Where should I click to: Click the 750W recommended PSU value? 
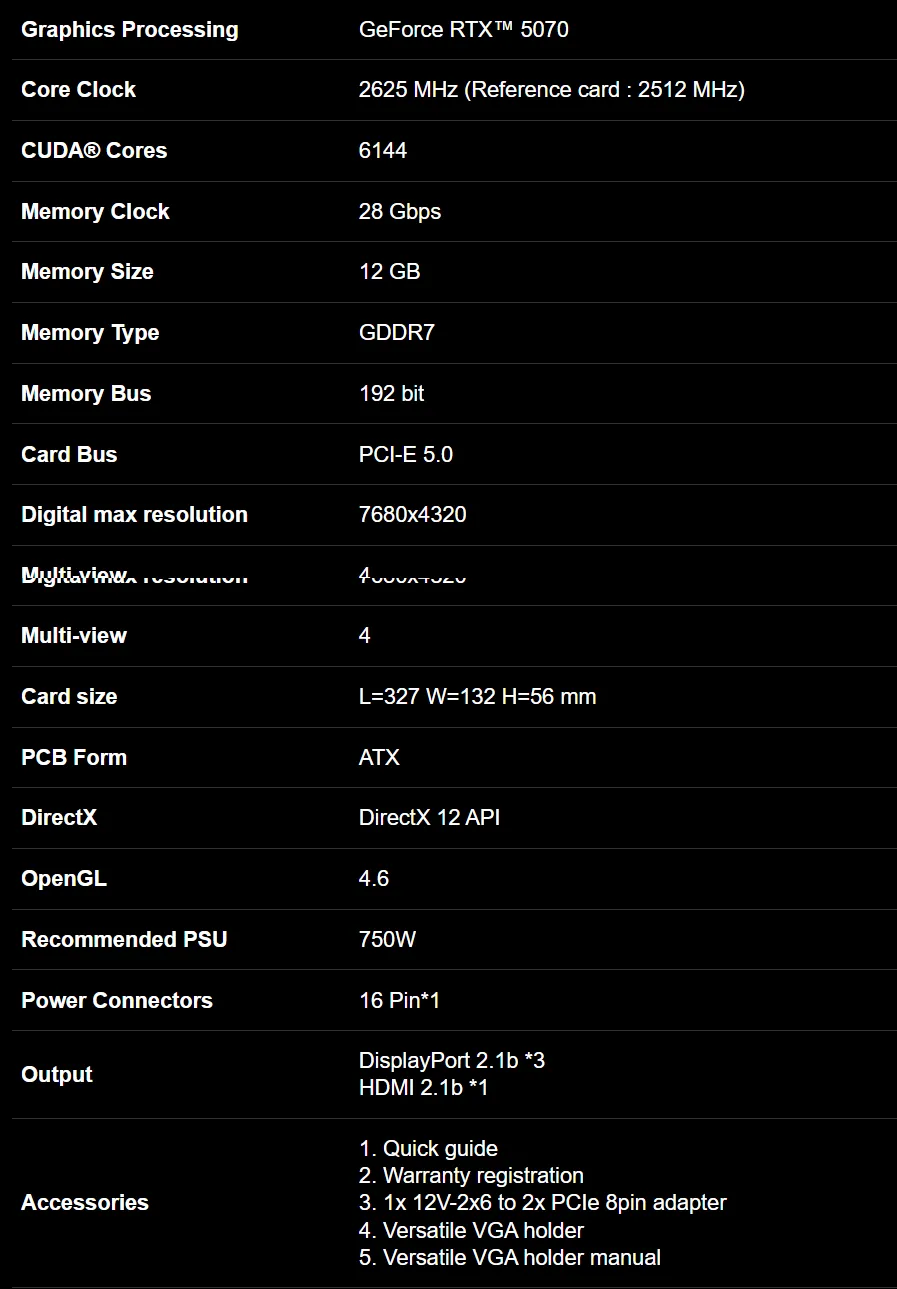point(388,940)
